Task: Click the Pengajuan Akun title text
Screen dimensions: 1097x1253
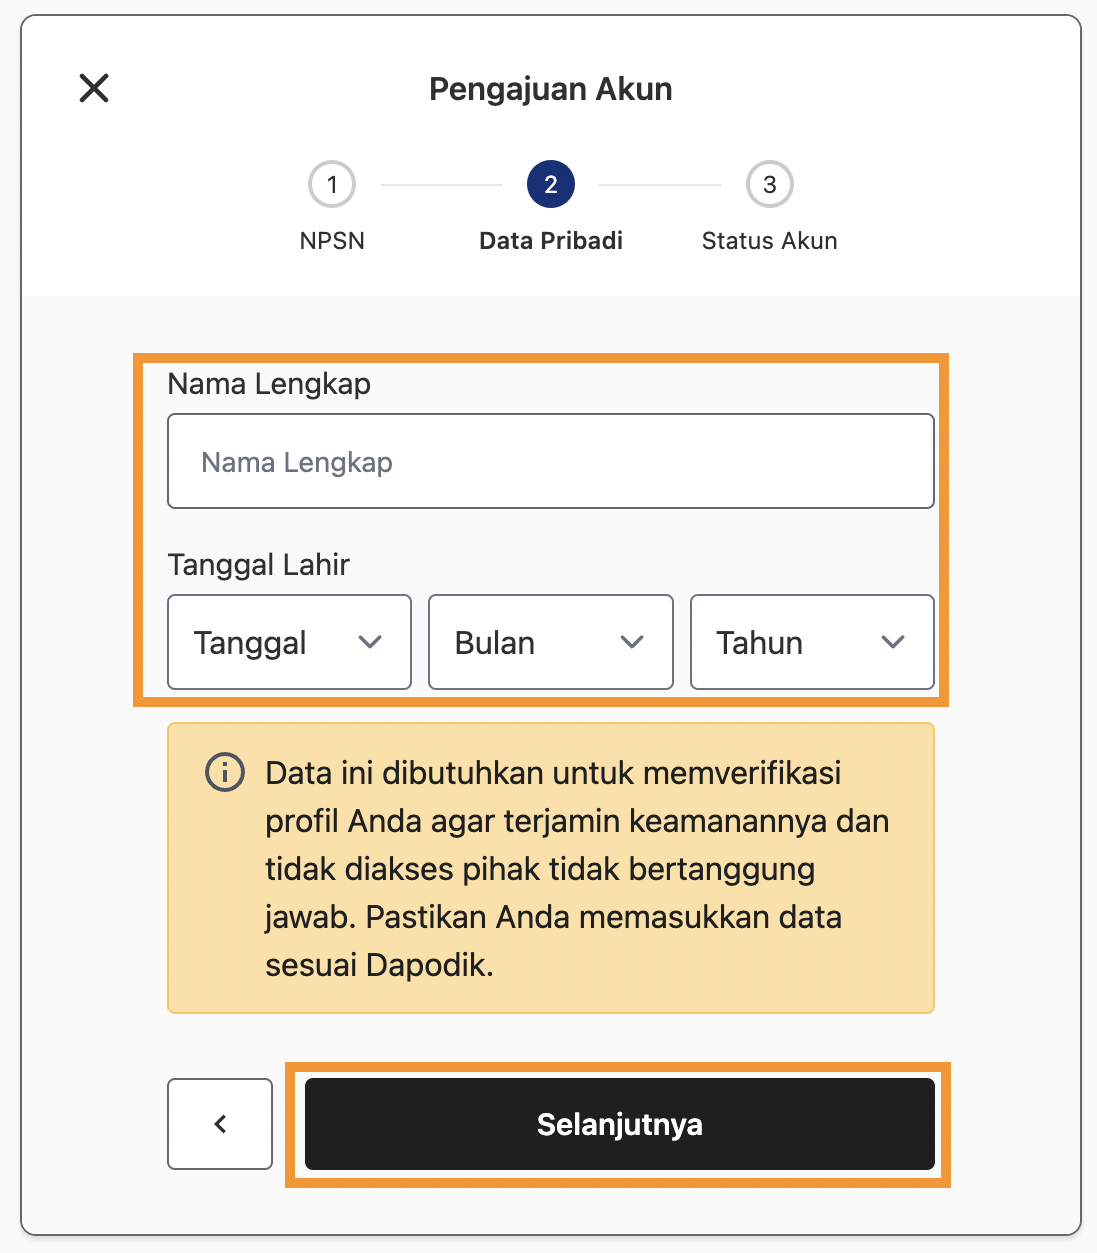Action: 551,89
